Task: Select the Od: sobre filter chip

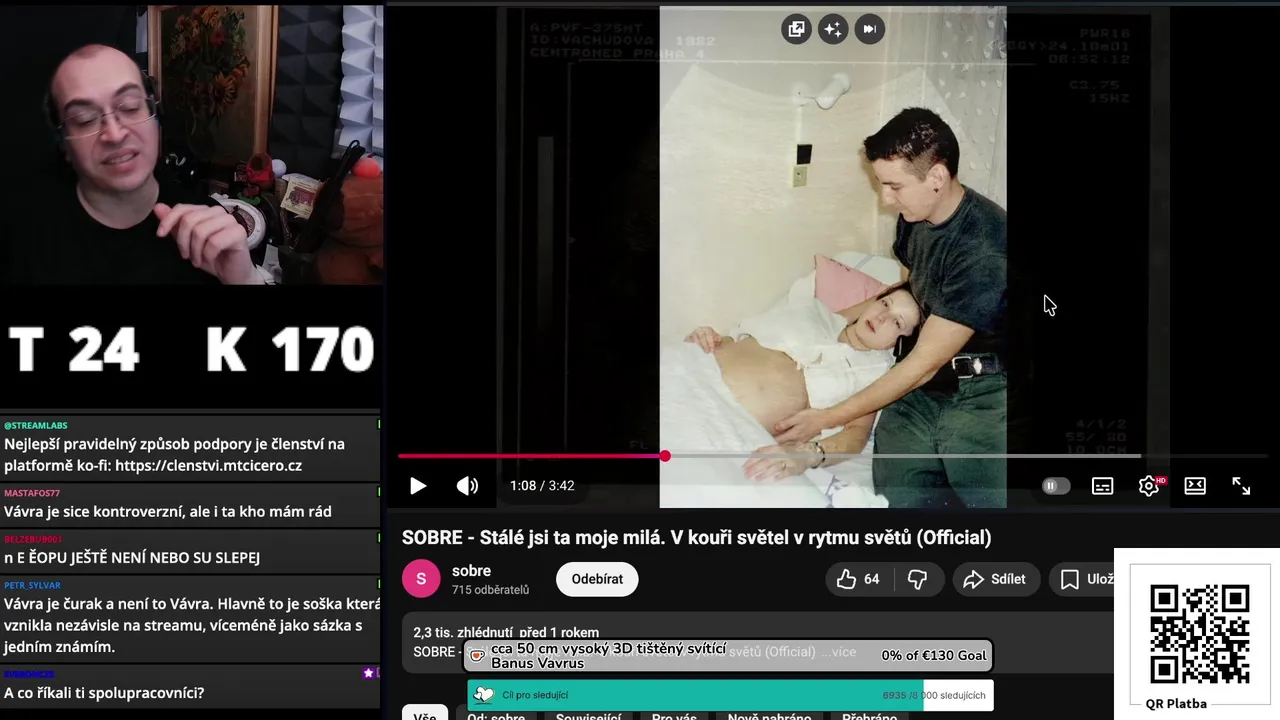Action: (x=496, y=716)
